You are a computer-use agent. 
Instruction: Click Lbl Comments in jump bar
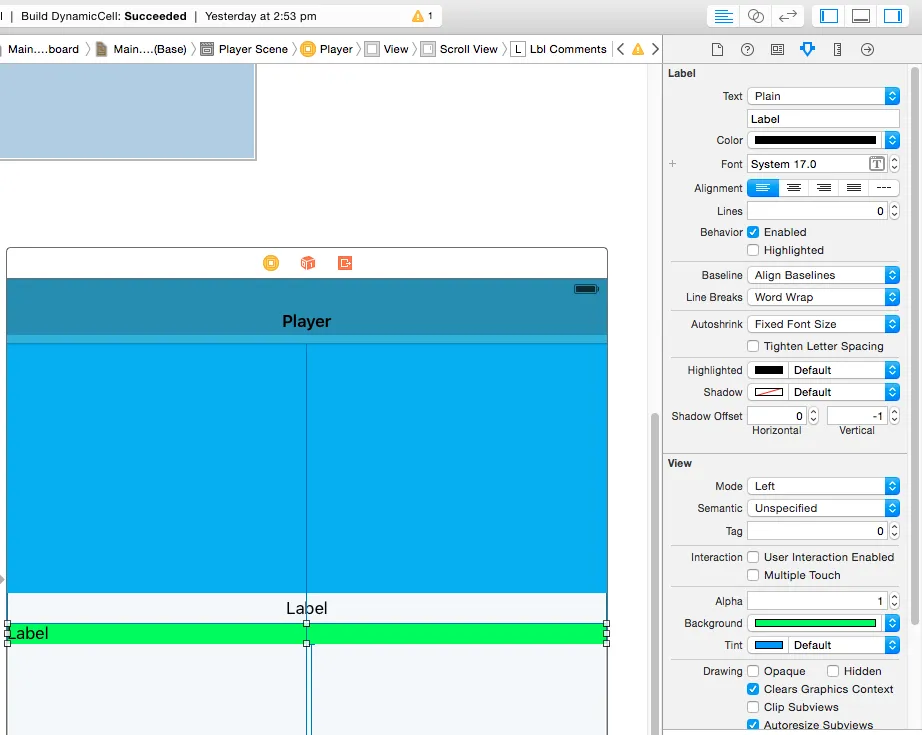coord(559,49)
